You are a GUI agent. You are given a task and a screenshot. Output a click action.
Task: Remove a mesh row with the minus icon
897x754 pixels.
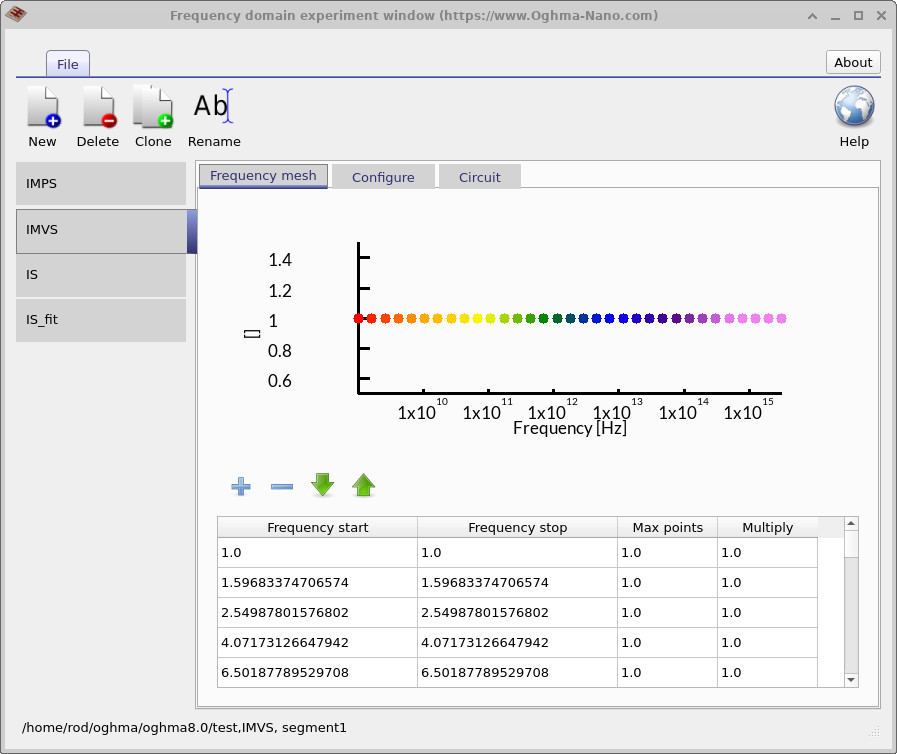pos(281,486)
